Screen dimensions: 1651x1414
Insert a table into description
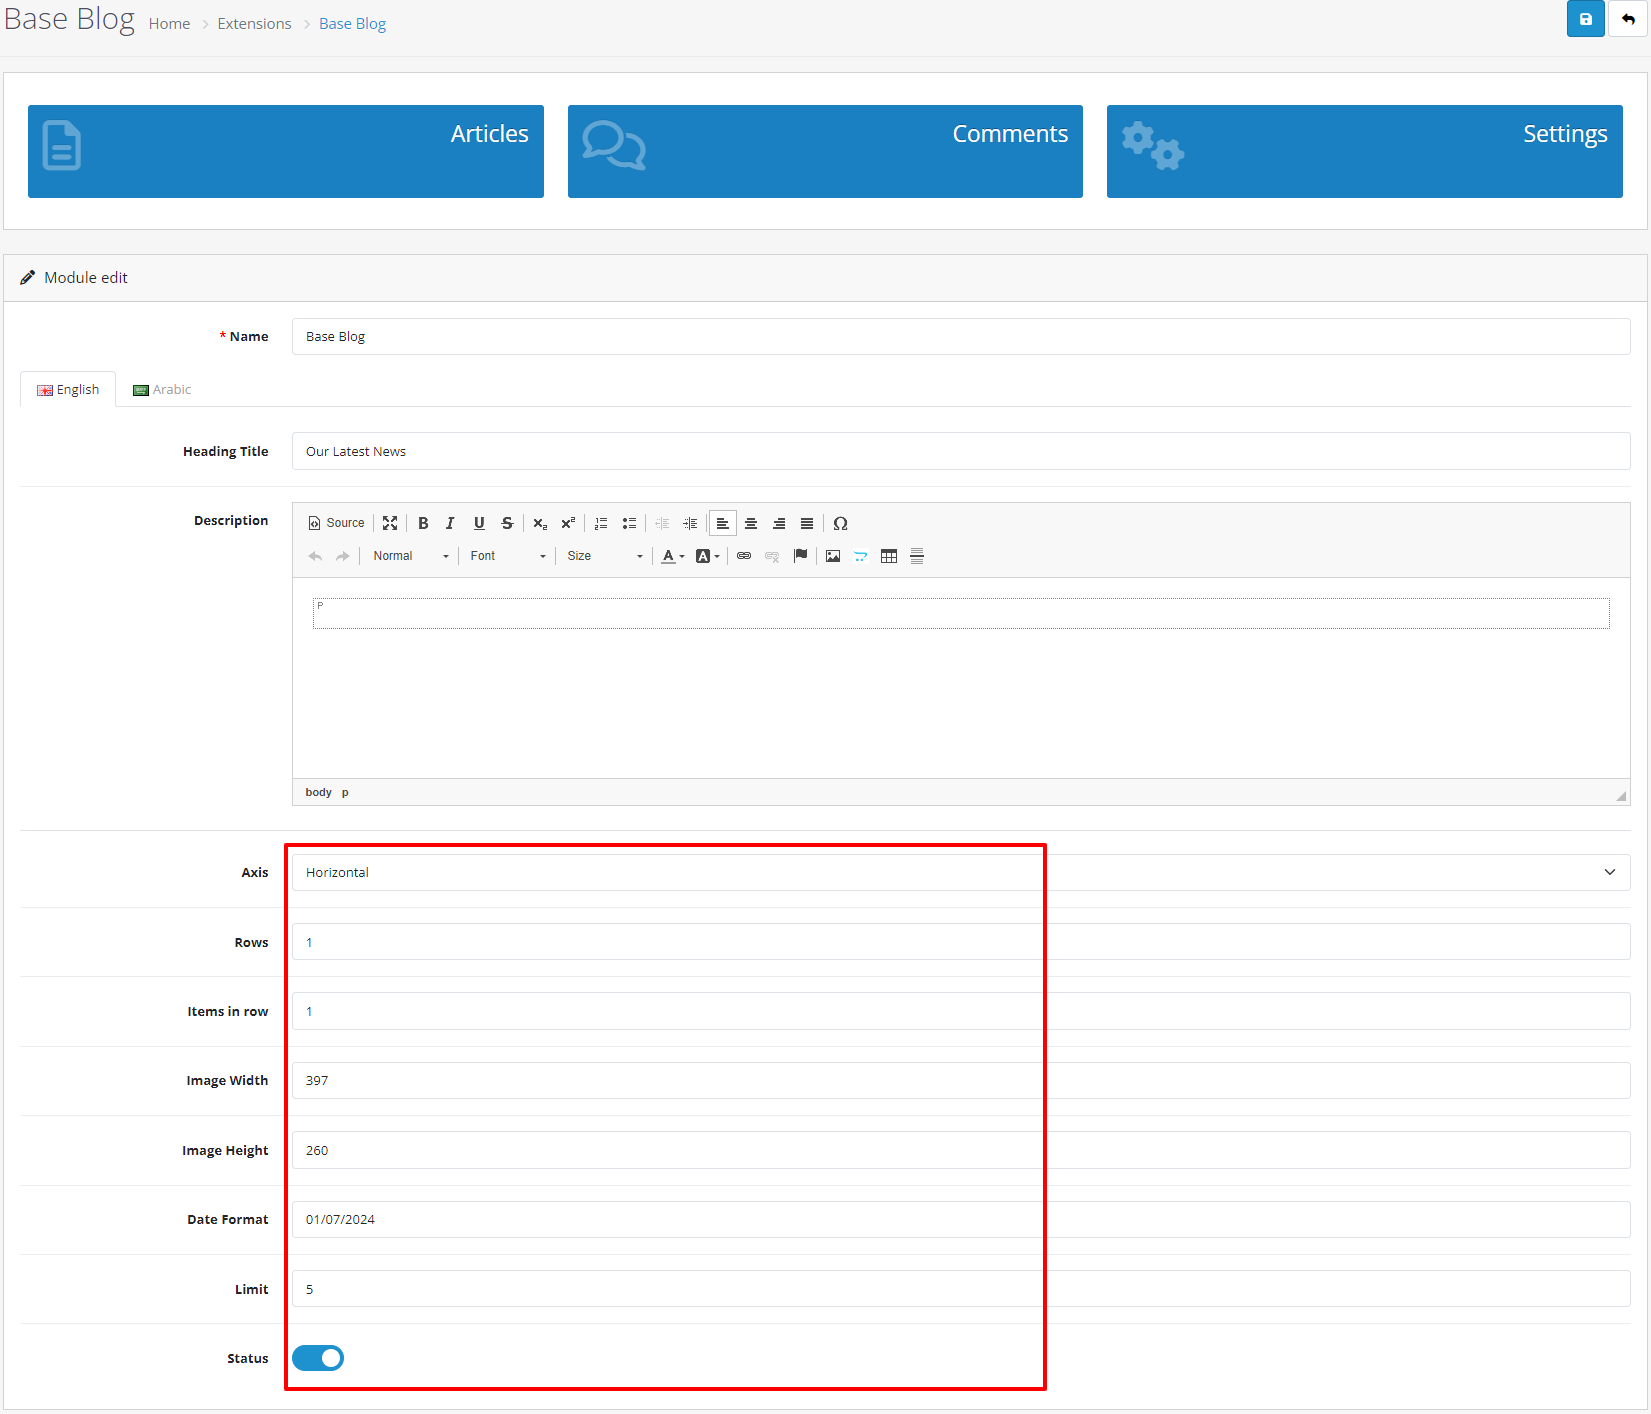(x=888, y=556)
